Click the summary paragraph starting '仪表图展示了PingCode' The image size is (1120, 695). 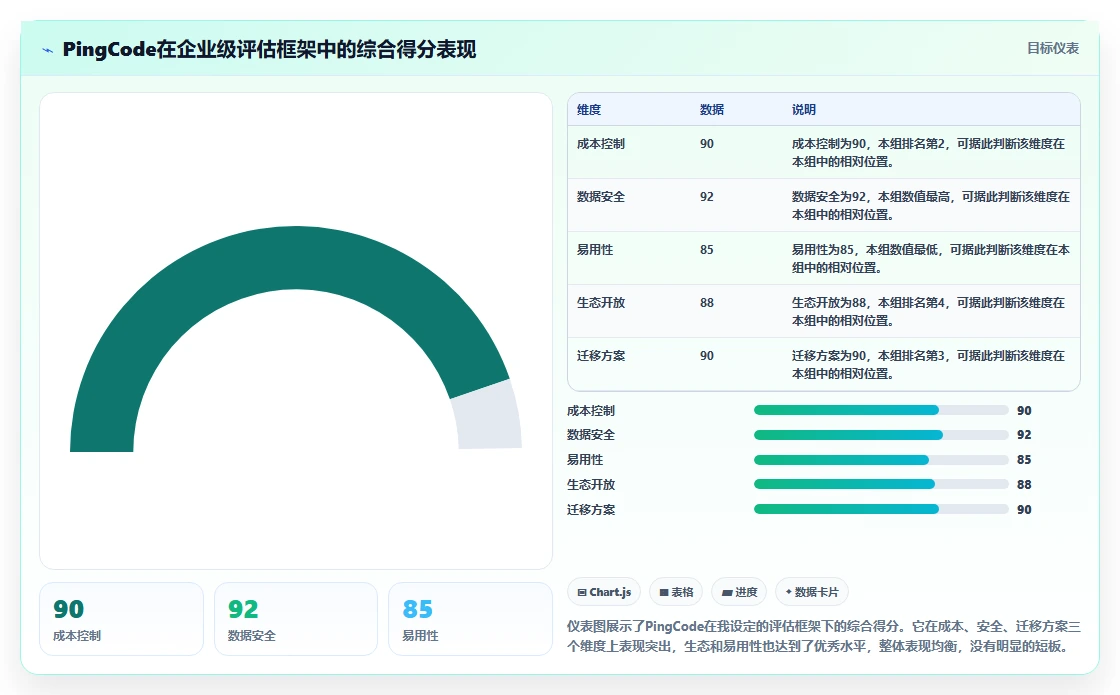[x=824, y=636]
